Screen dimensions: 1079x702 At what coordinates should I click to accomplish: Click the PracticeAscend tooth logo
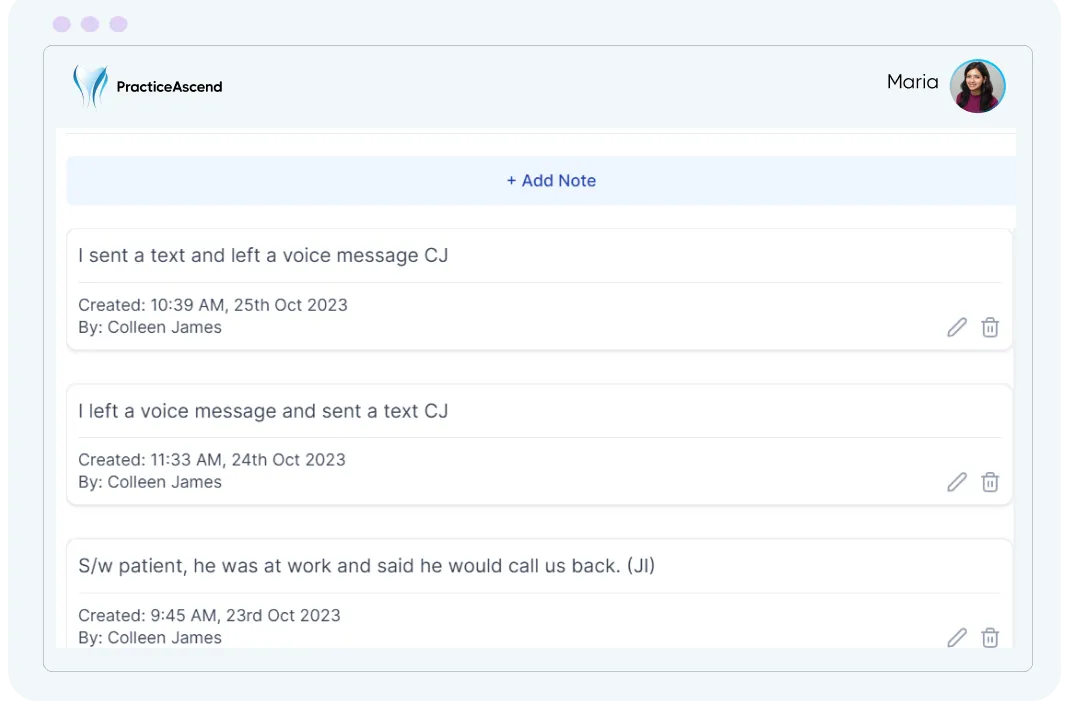click(x=90, y=86)
